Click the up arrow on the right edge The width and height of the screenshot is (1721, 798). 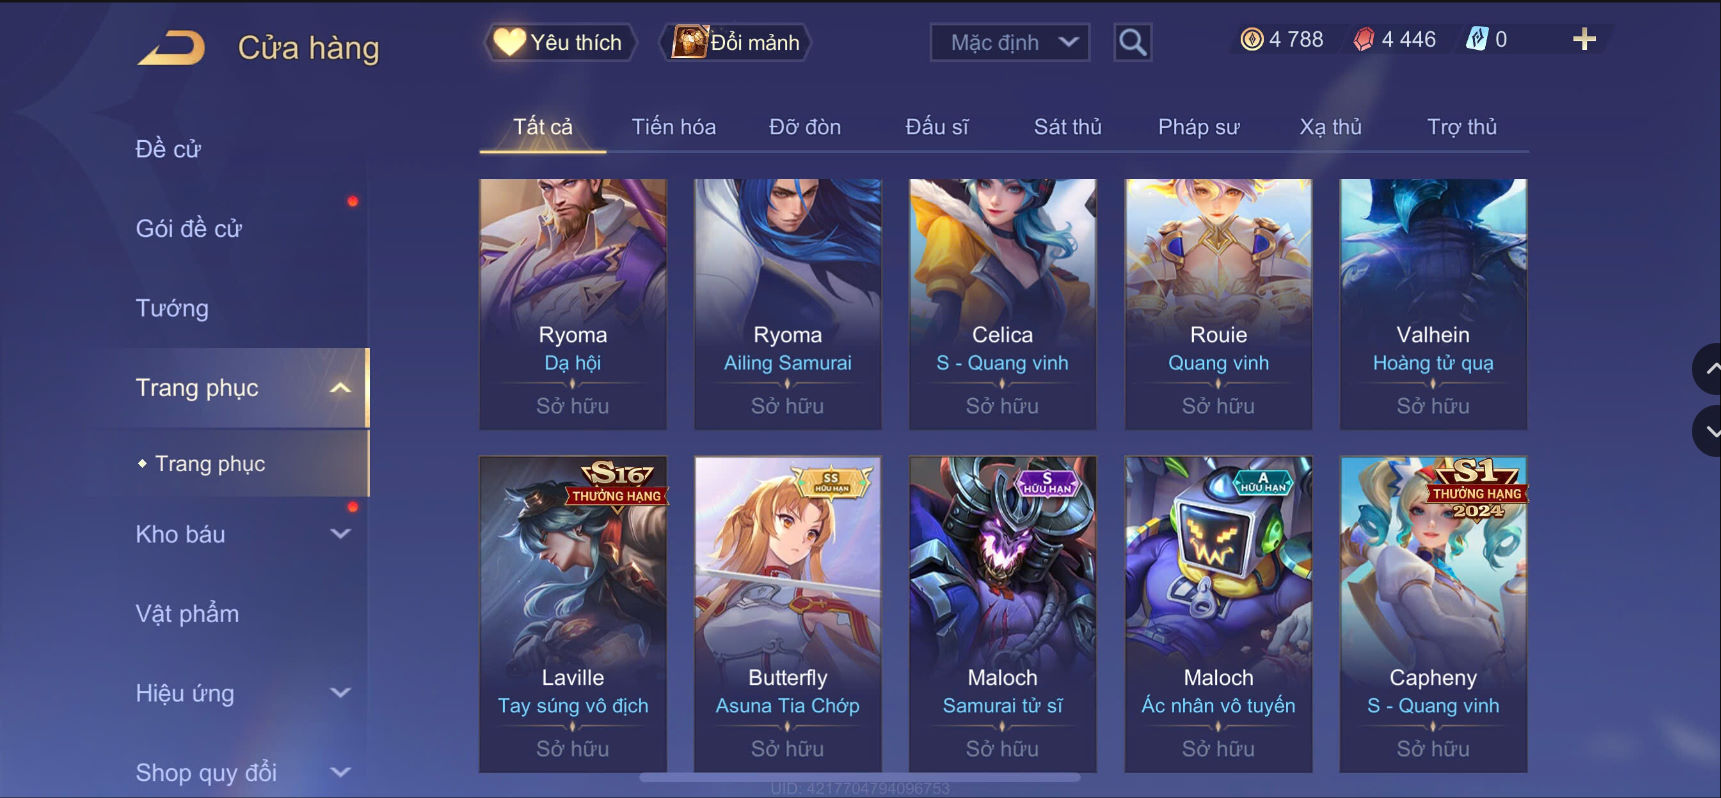(x=1709, y=369)
